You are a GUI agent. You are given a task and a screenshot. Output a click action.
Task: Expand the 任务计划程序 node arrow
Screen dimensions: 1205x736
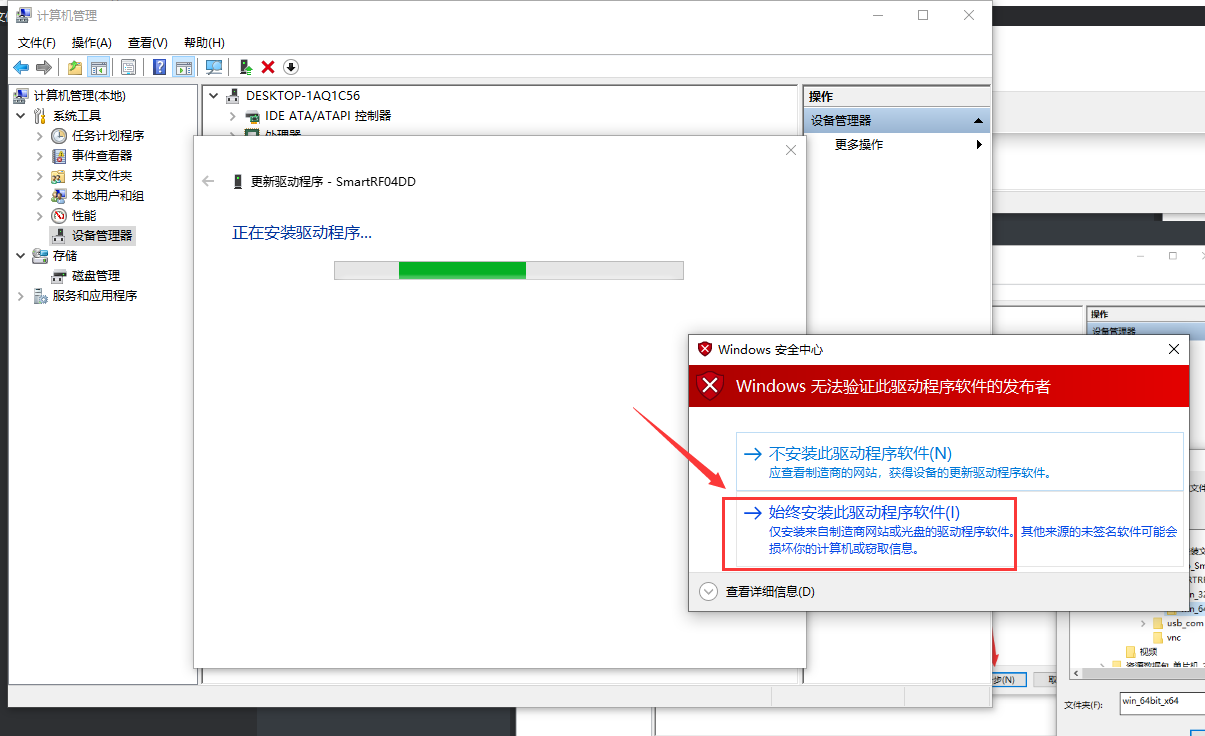point(40,136)
